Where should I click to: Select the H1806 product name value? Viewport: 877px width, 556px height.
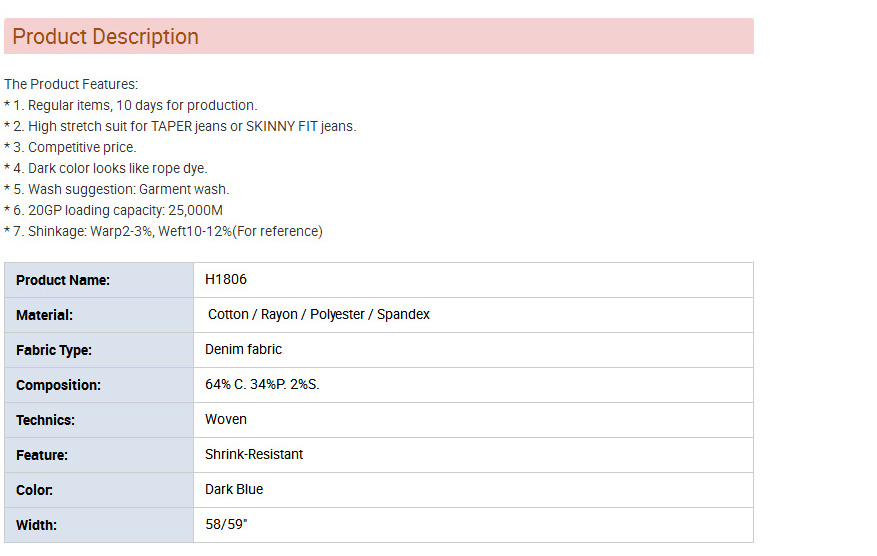point(226,279)
